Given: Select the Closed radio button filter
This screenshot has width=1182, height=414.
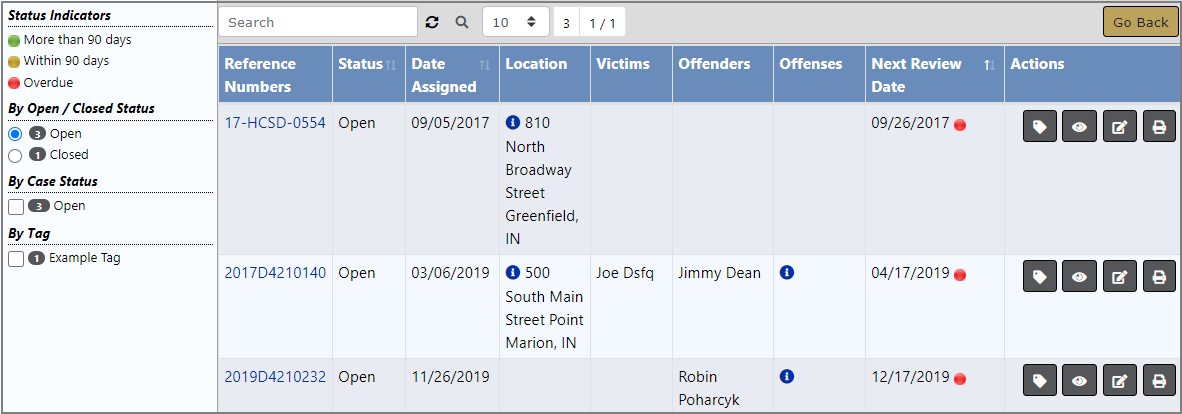Looking at the screenshot, I should pos(15,155).
